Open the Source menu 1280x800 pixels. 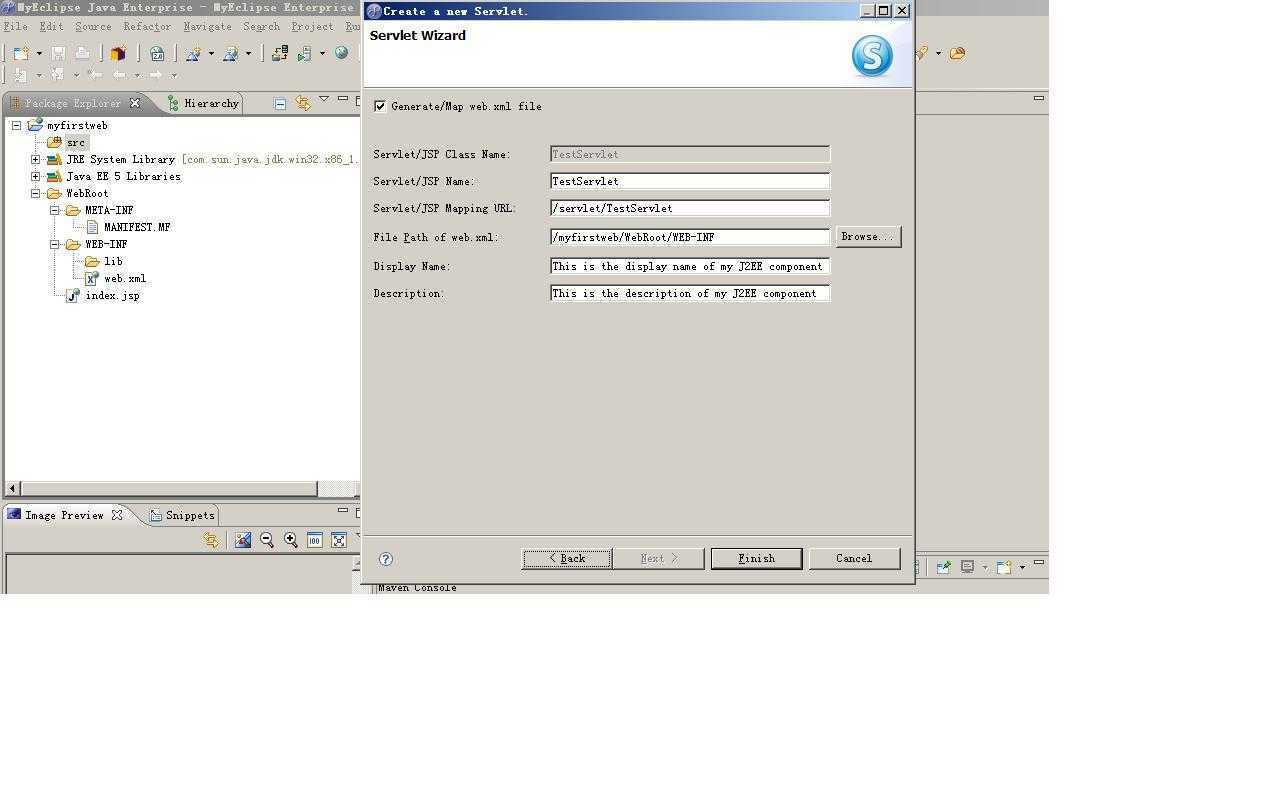pyautogui.click(x=93, y=27)
